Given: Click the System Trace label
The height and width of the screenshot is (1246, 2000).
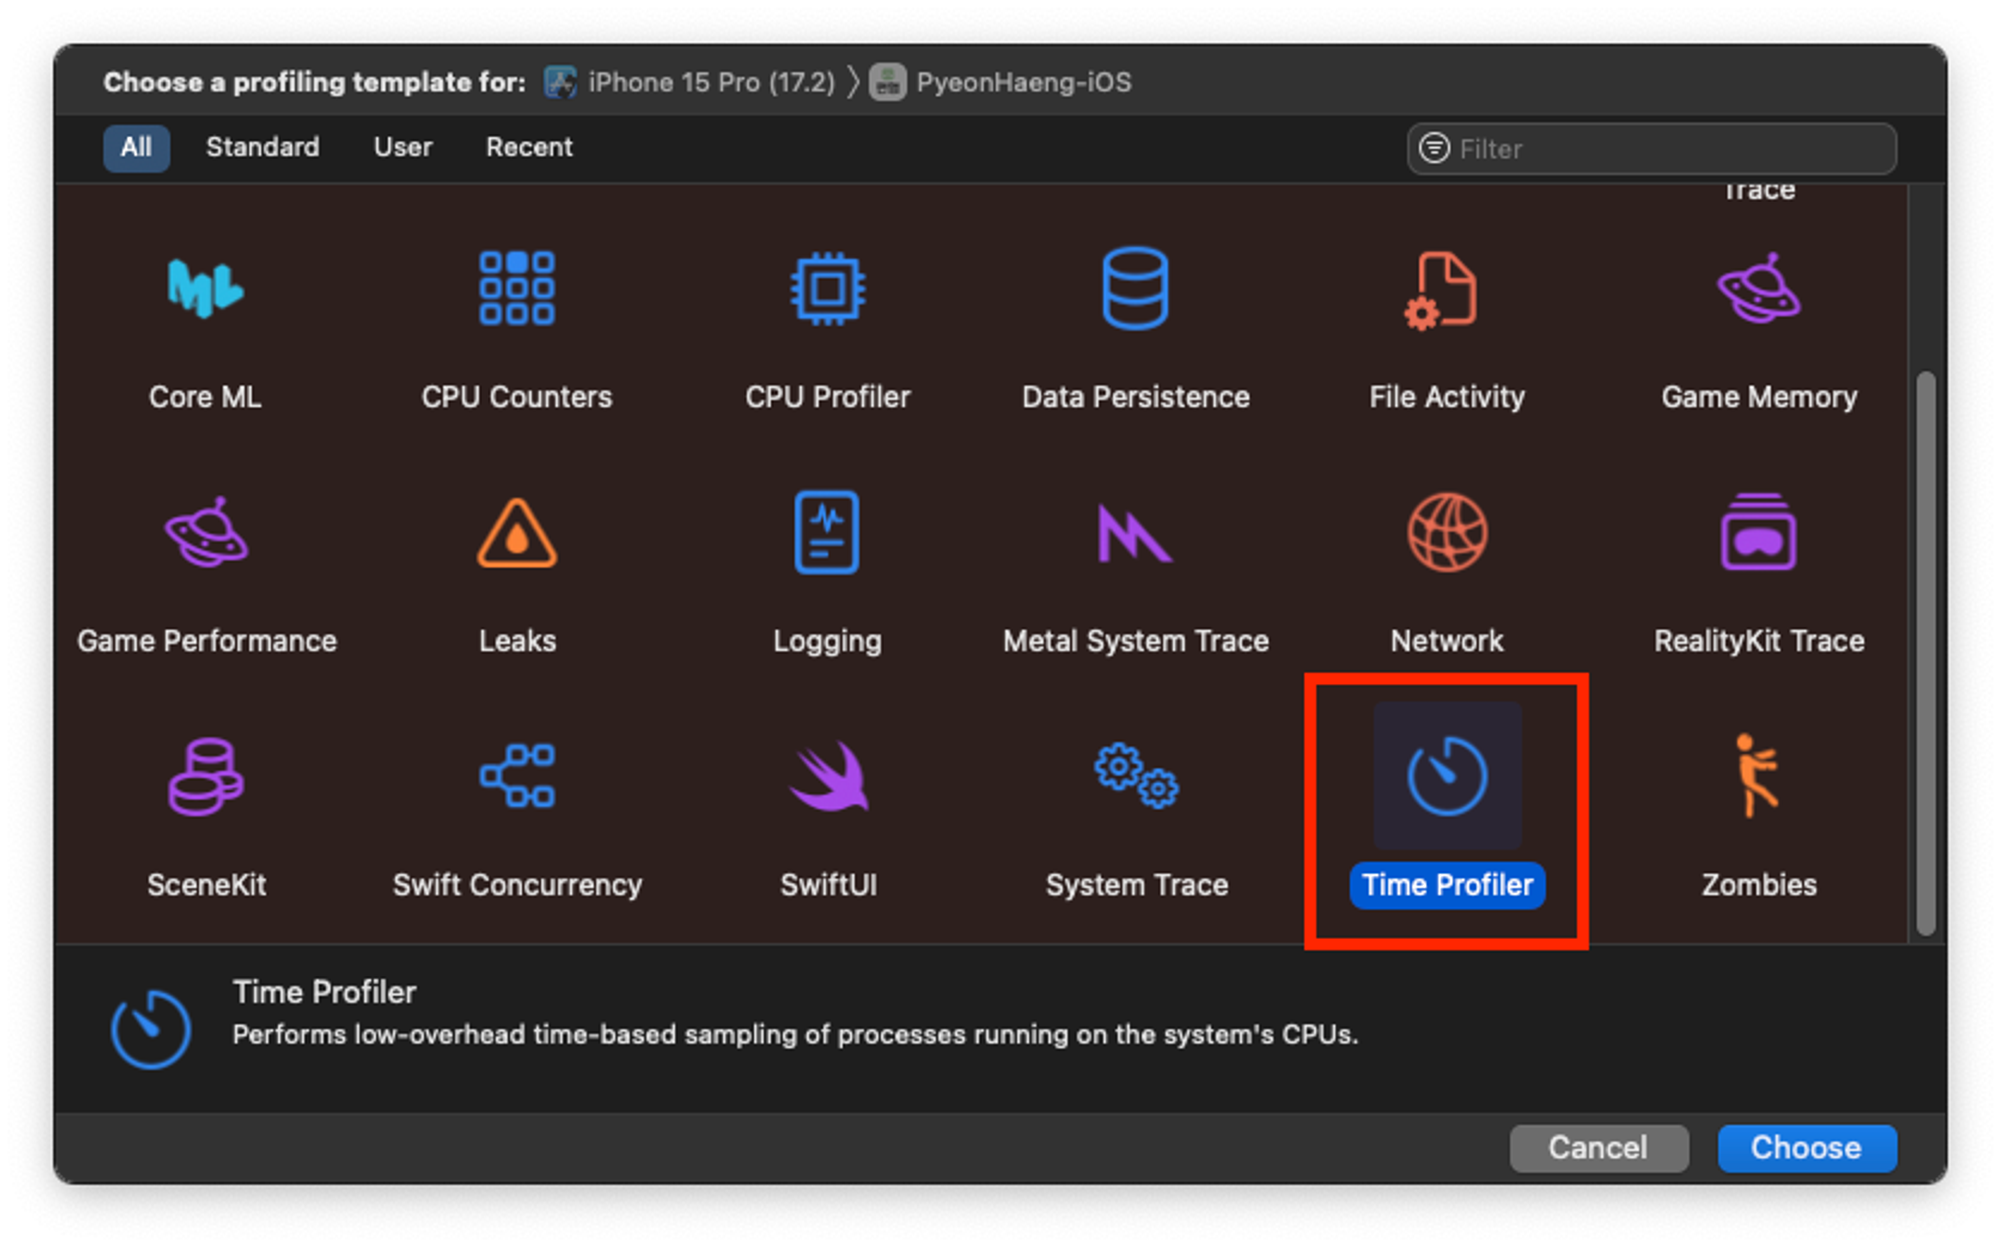Looking at the screenshot, I should click(1136, 885).
